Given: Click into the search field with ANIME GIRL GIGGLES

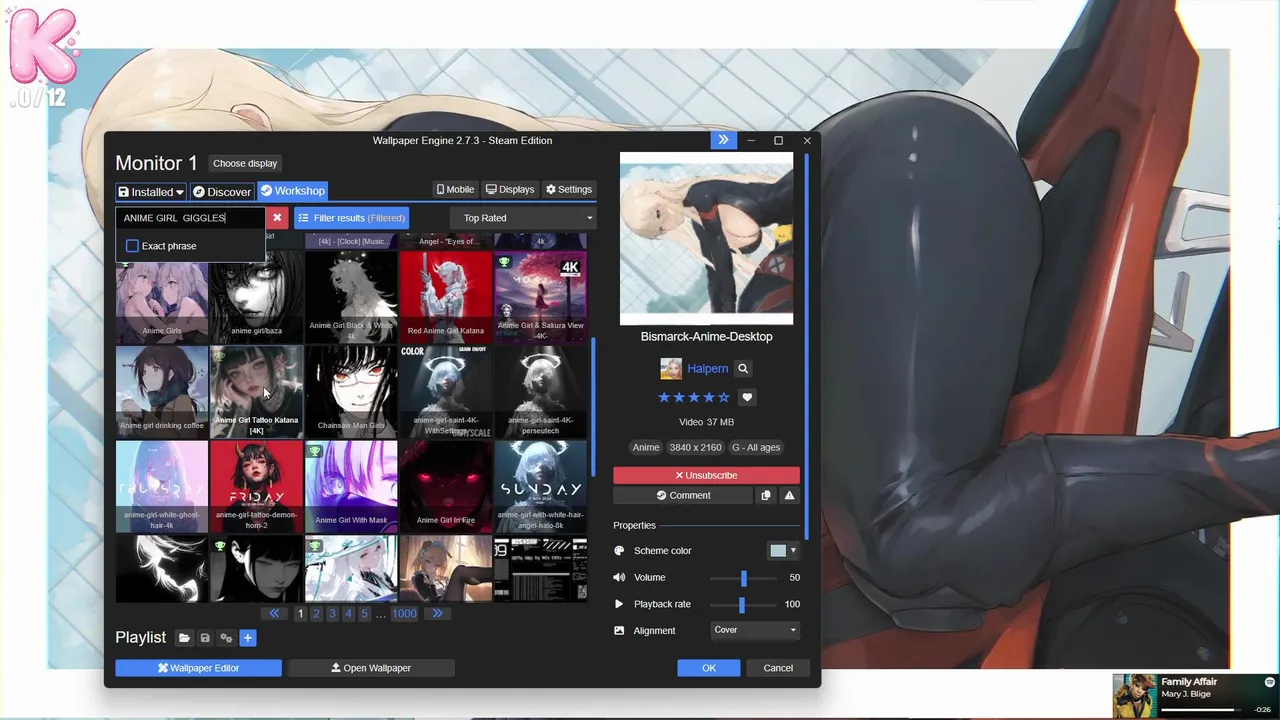Looking at the screenshot, I should [x=190, y=218].
